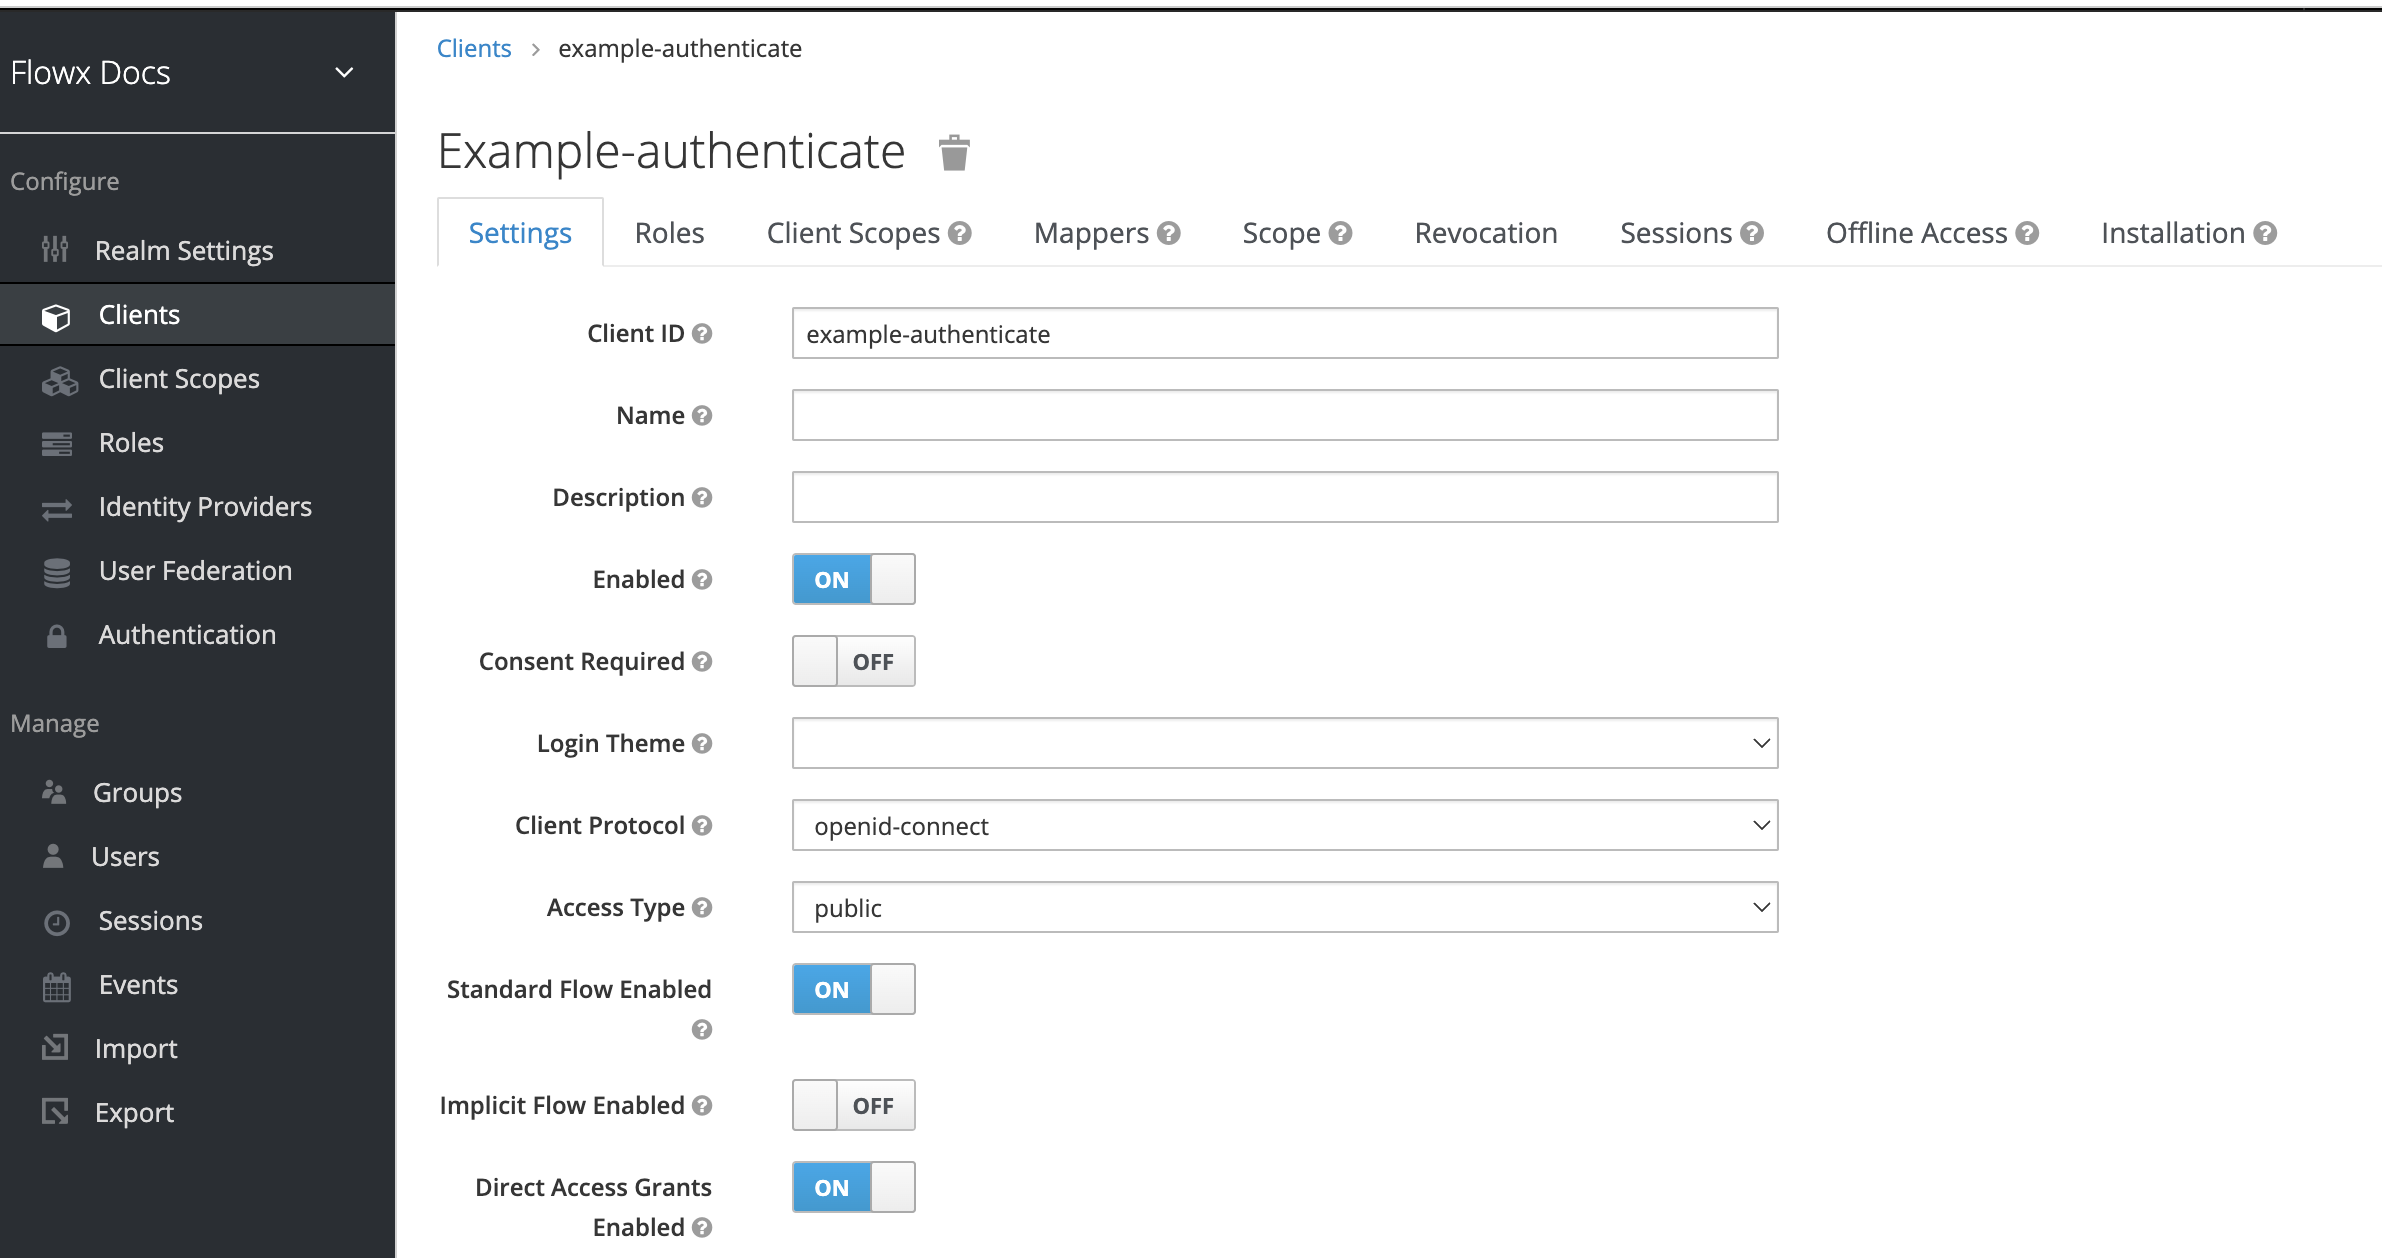Click the help icon beside Access Type
Viewport: 2382px width, 1258px height.
click(702, 908)
